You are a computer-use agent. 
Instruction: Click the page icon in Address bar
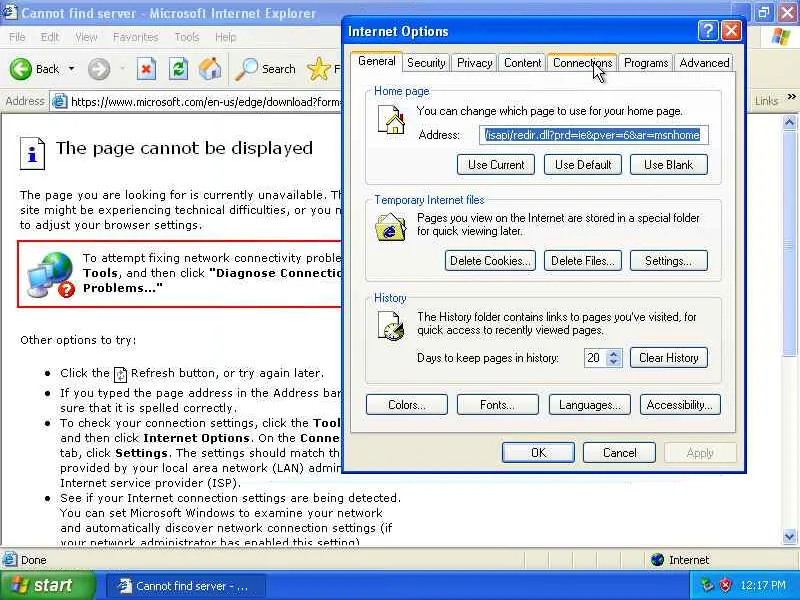click(60, 101)
